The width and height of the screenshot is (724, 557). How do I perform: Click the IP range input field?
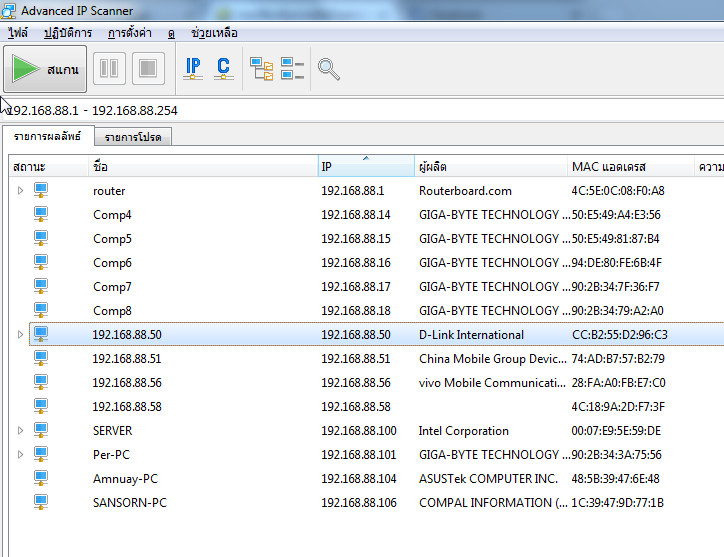(x=365, y=110)
